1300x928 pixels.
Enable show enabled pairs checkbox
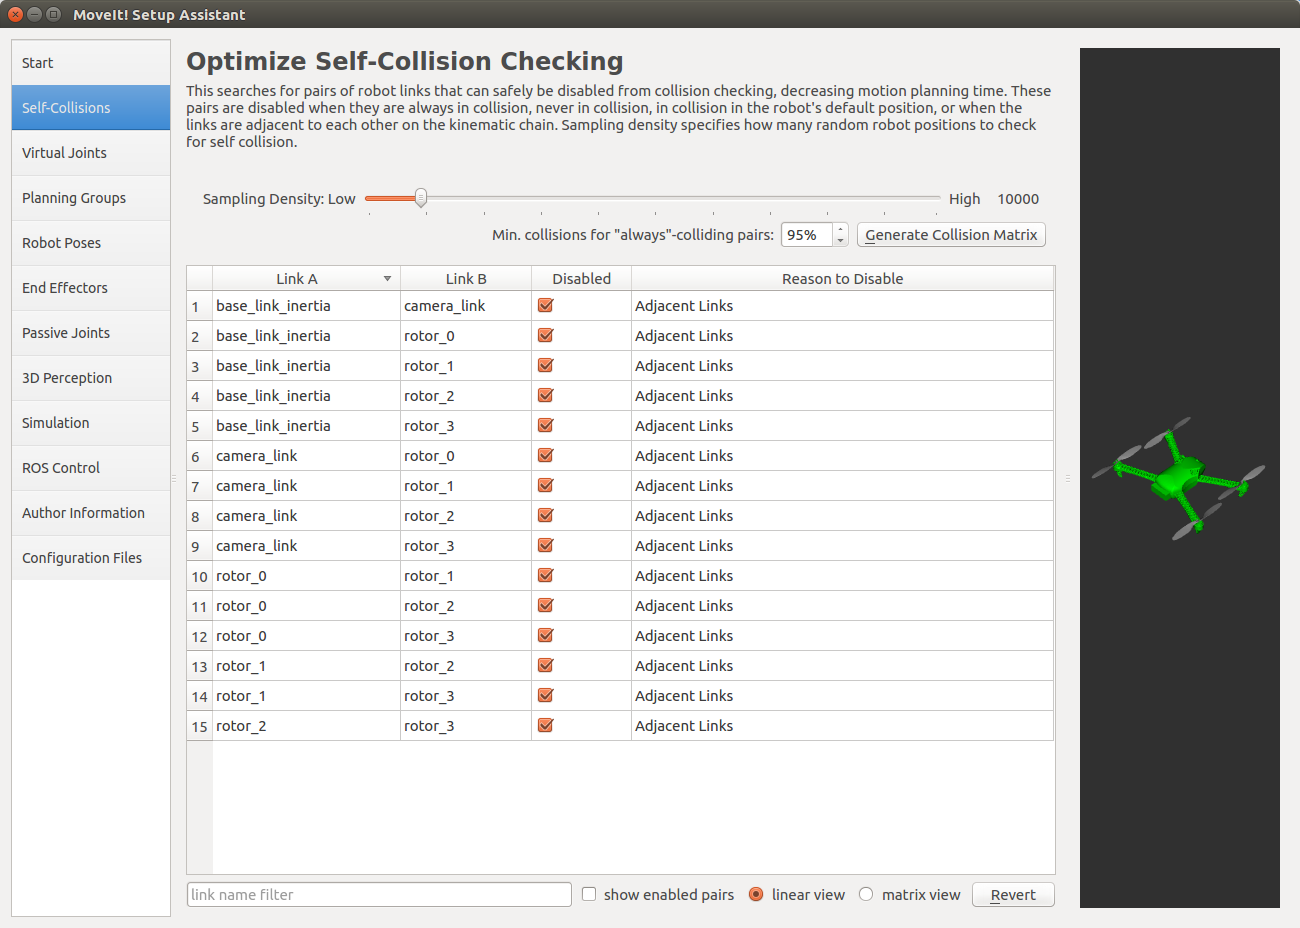[589, 895]
